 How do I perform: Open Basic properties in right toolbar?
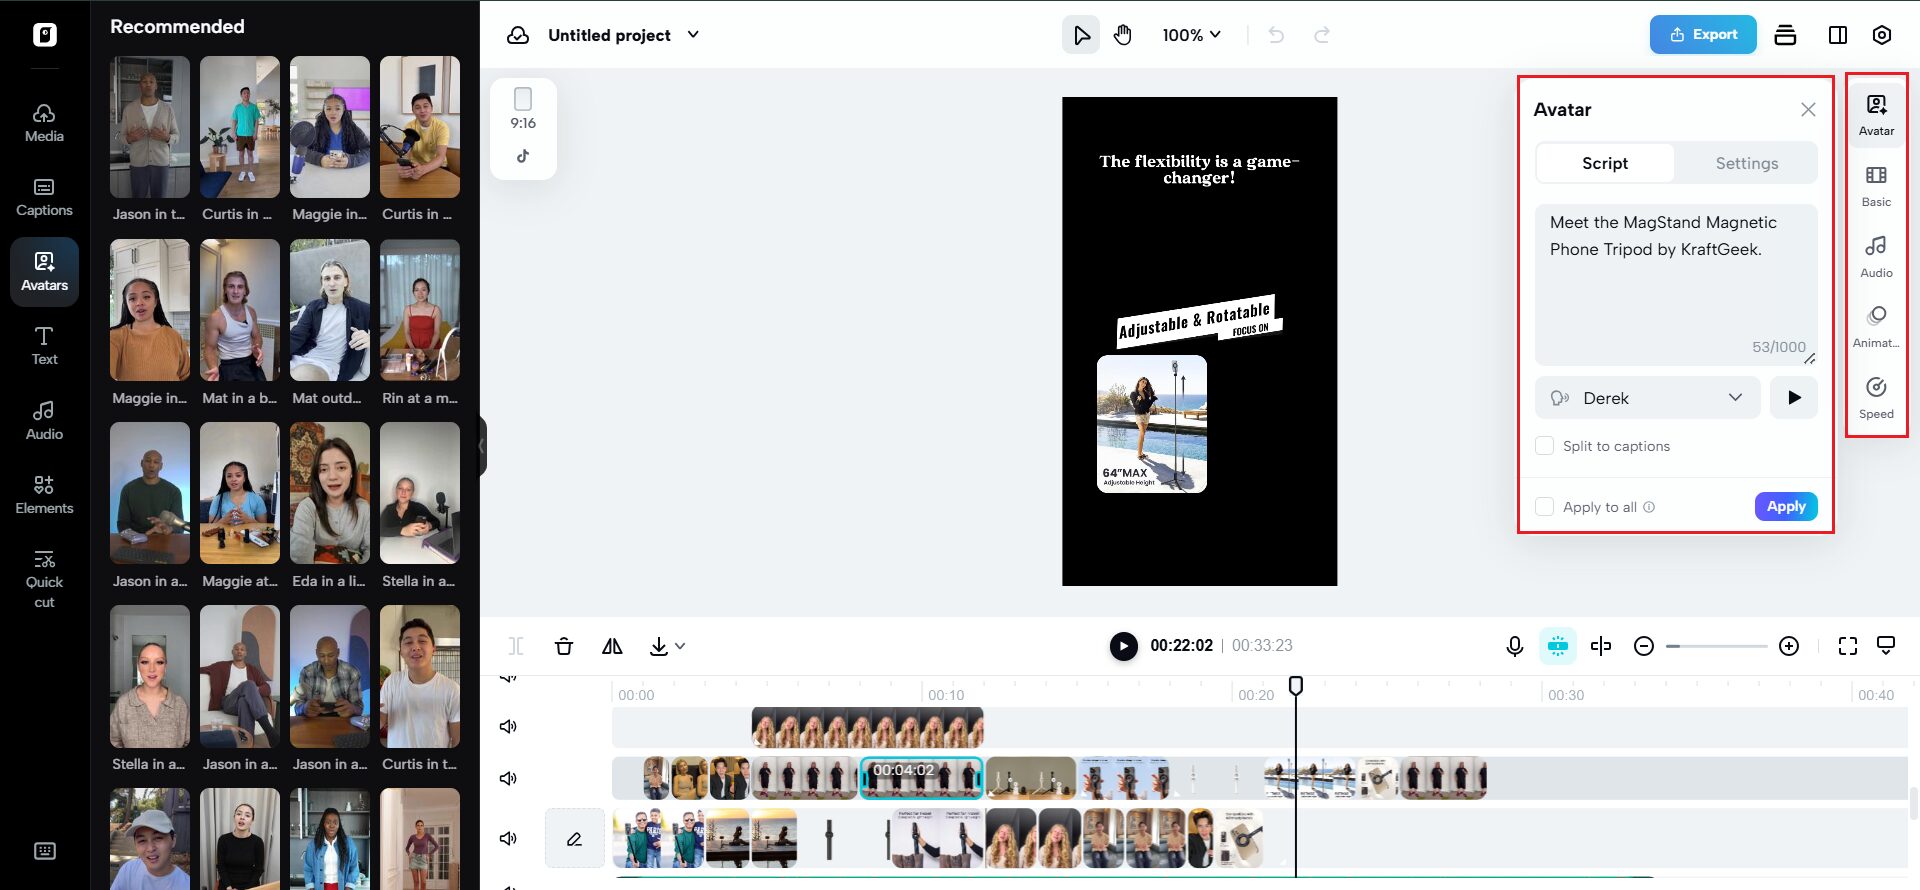pyautogui.click(x=1876, y=186)
